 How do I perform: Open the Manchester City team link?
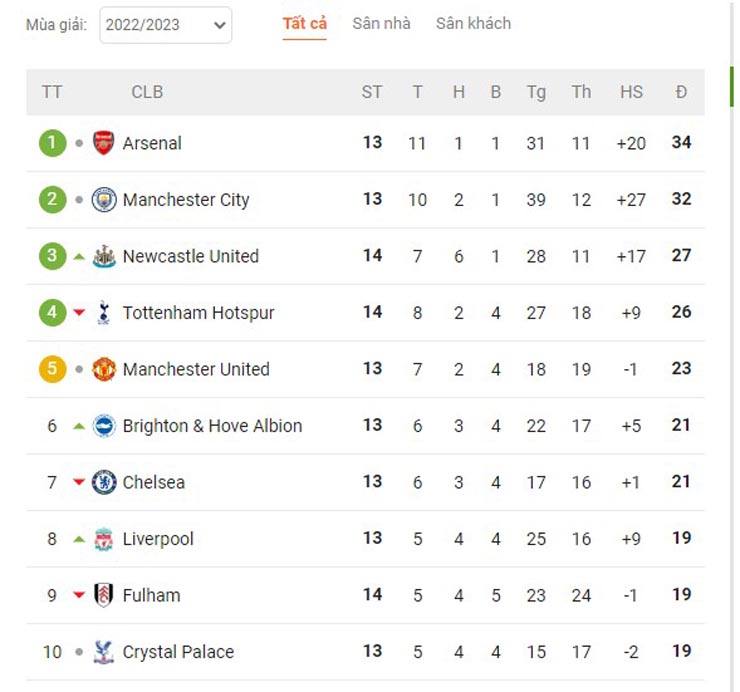click(x=186, y=200)
